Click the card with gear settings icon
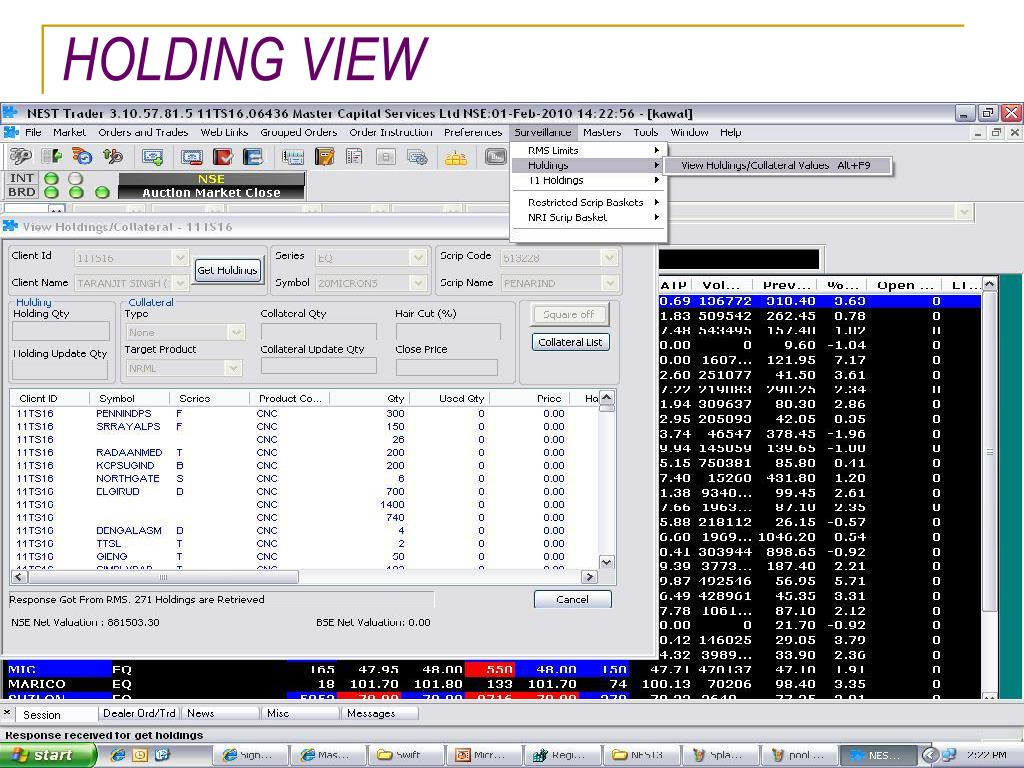This screenshot has width=1024, height=768. (x=417, y=157)
